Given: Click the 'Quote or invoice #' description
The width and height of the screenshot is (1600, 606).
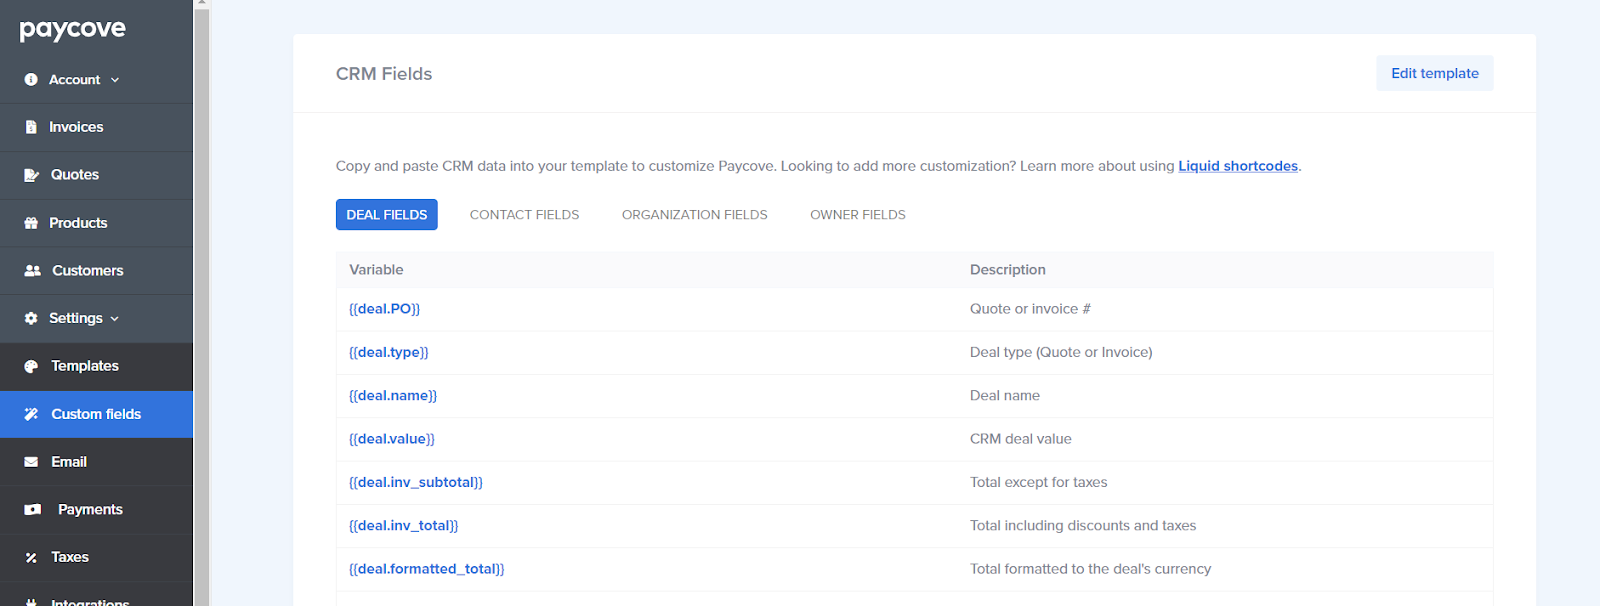Looking at the screenshot, I should pos(1030,309).
